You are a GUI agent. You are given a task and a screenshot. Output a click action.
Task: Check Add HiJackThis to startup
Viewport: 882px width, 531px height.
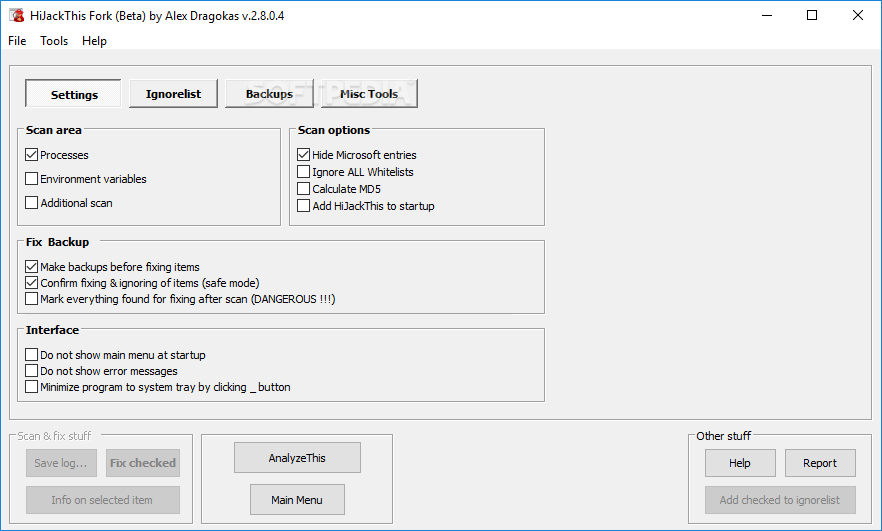(303, 206)
